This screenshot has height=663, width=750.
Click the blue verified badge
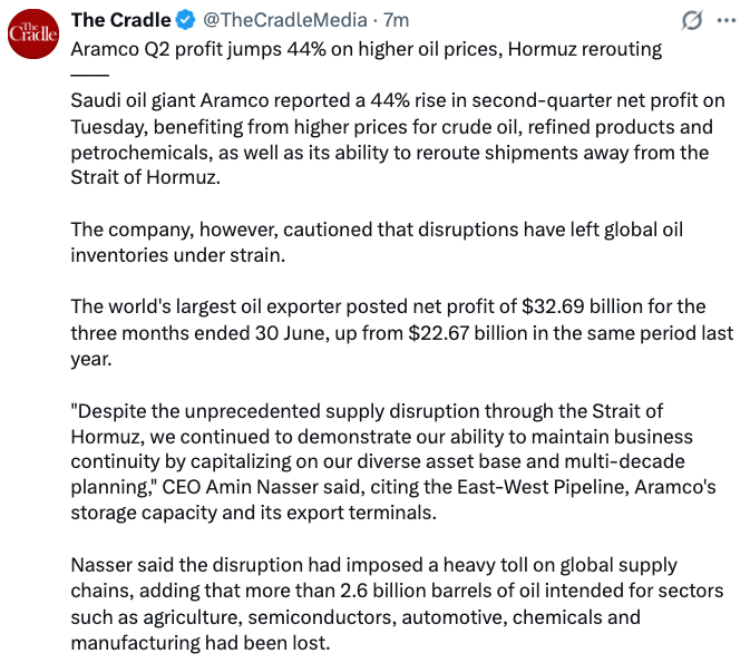pyautogui.click(x=186, y=21)
